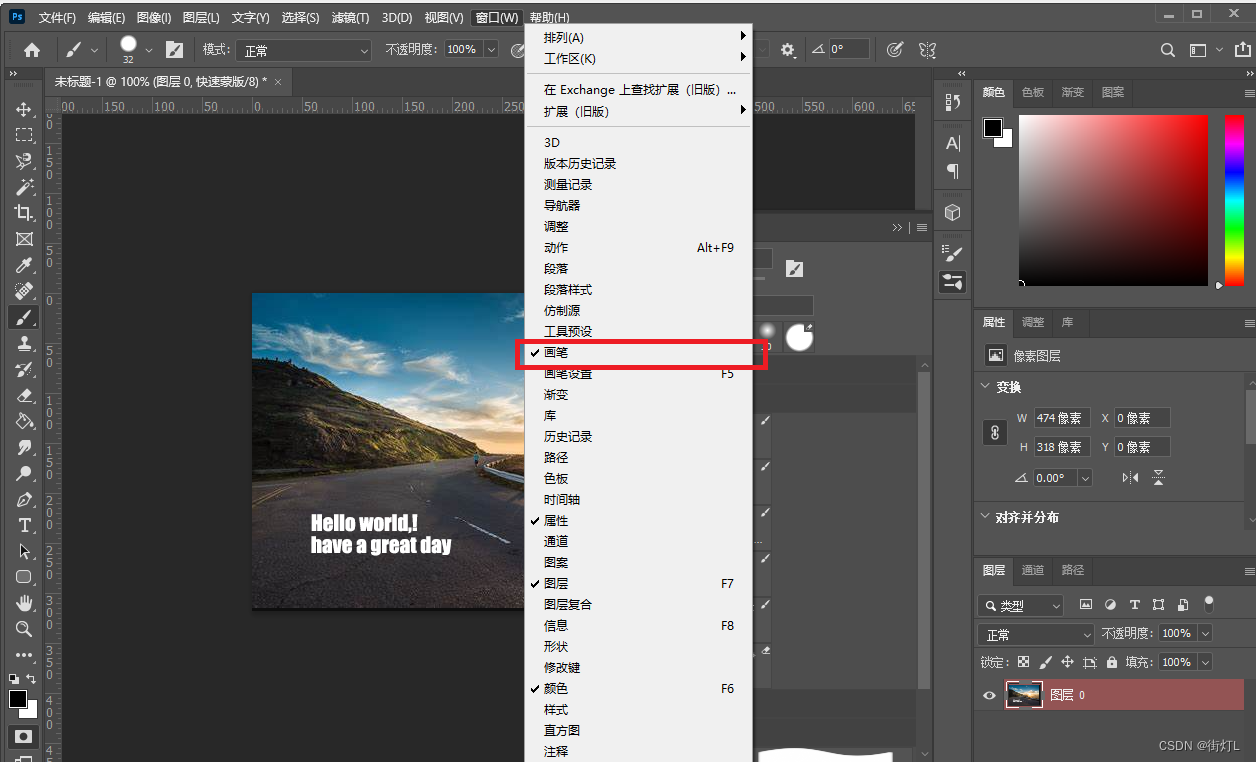Select the Pen tool
The height and width of the screenshot is (762, 1256).
24,499
